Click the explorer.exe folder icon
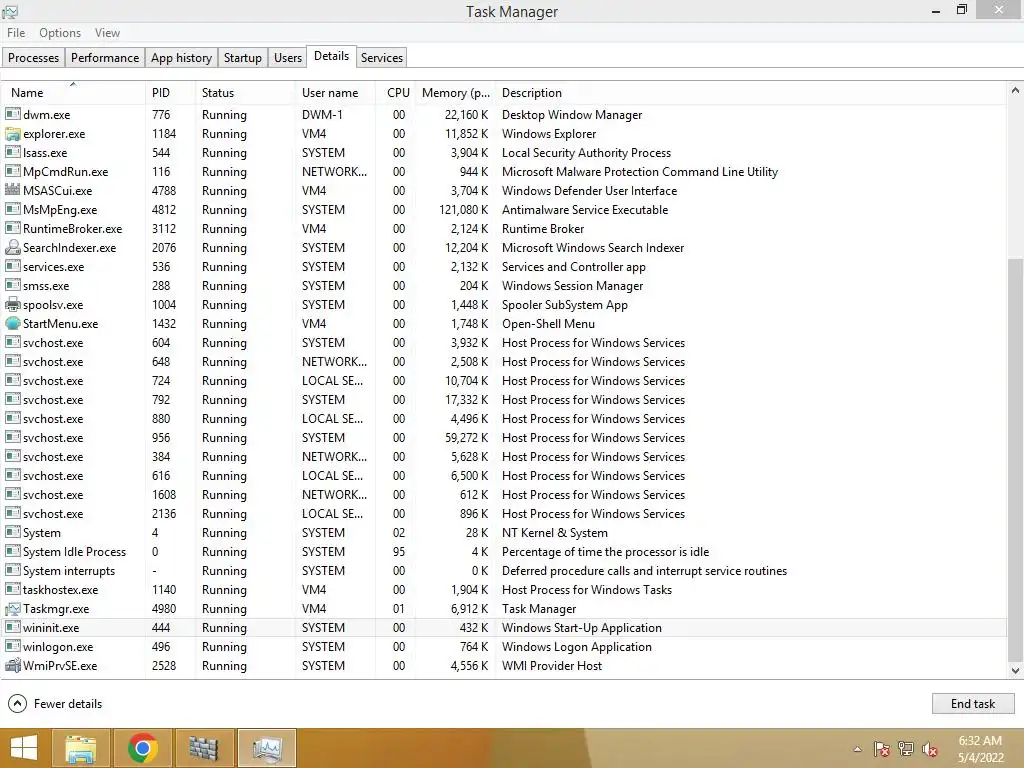The image size is (1024, 768). [x=12, y=134]
